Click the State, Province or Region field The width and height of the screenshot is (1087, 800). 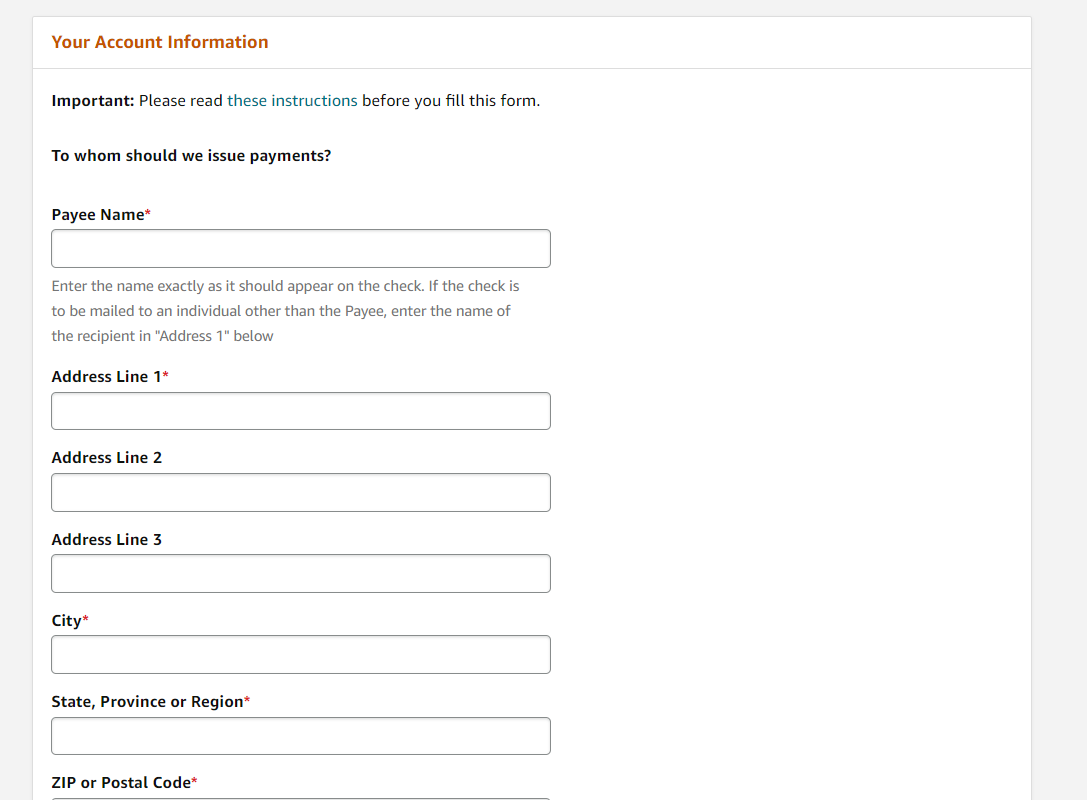click(x=300, y=736)
